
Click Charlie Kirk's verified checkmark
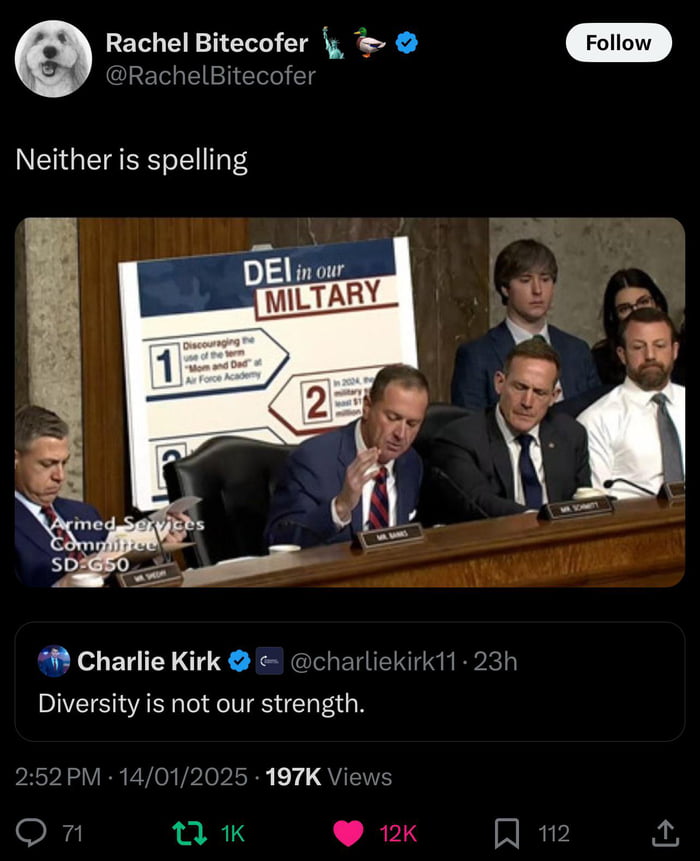(236, 661)
